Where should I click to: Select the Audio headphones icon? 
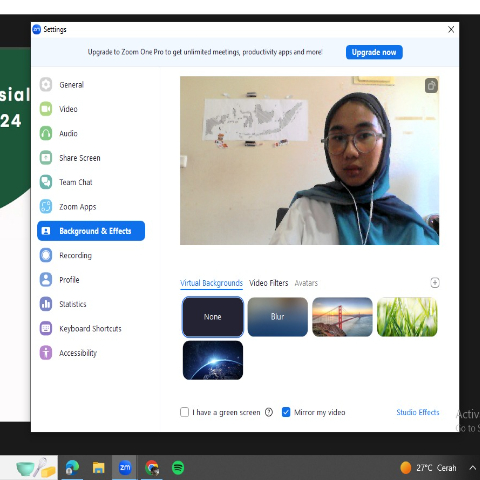click(x=46, y=133)
